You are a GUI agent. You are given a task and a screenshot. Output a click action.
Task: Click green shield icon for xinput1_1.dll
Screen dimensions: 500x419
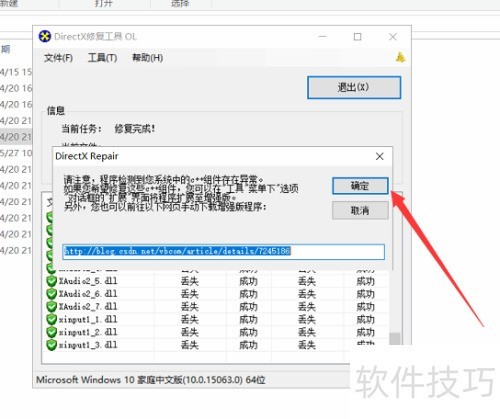52,319
